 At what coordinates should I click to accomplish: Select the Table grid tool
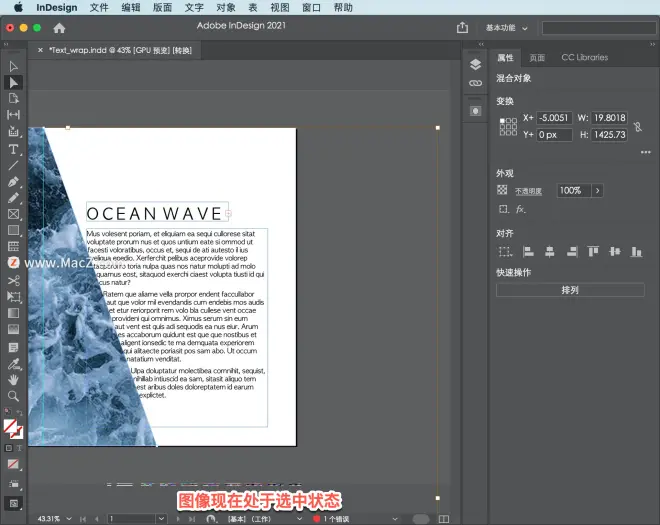13,246
